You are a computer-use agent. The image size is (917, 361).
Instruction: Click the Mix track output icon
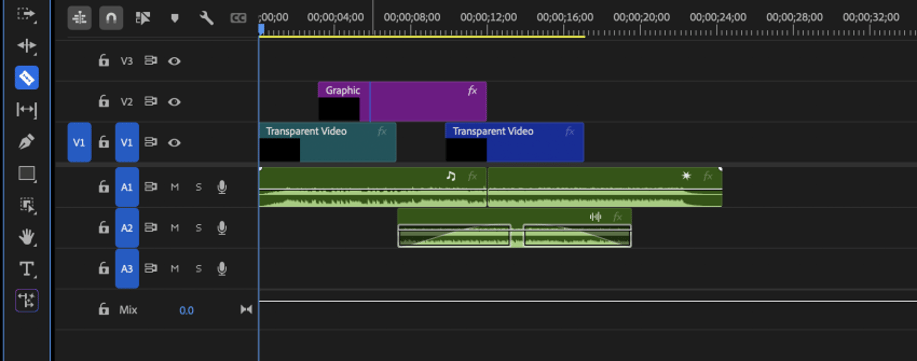[246, 310]
